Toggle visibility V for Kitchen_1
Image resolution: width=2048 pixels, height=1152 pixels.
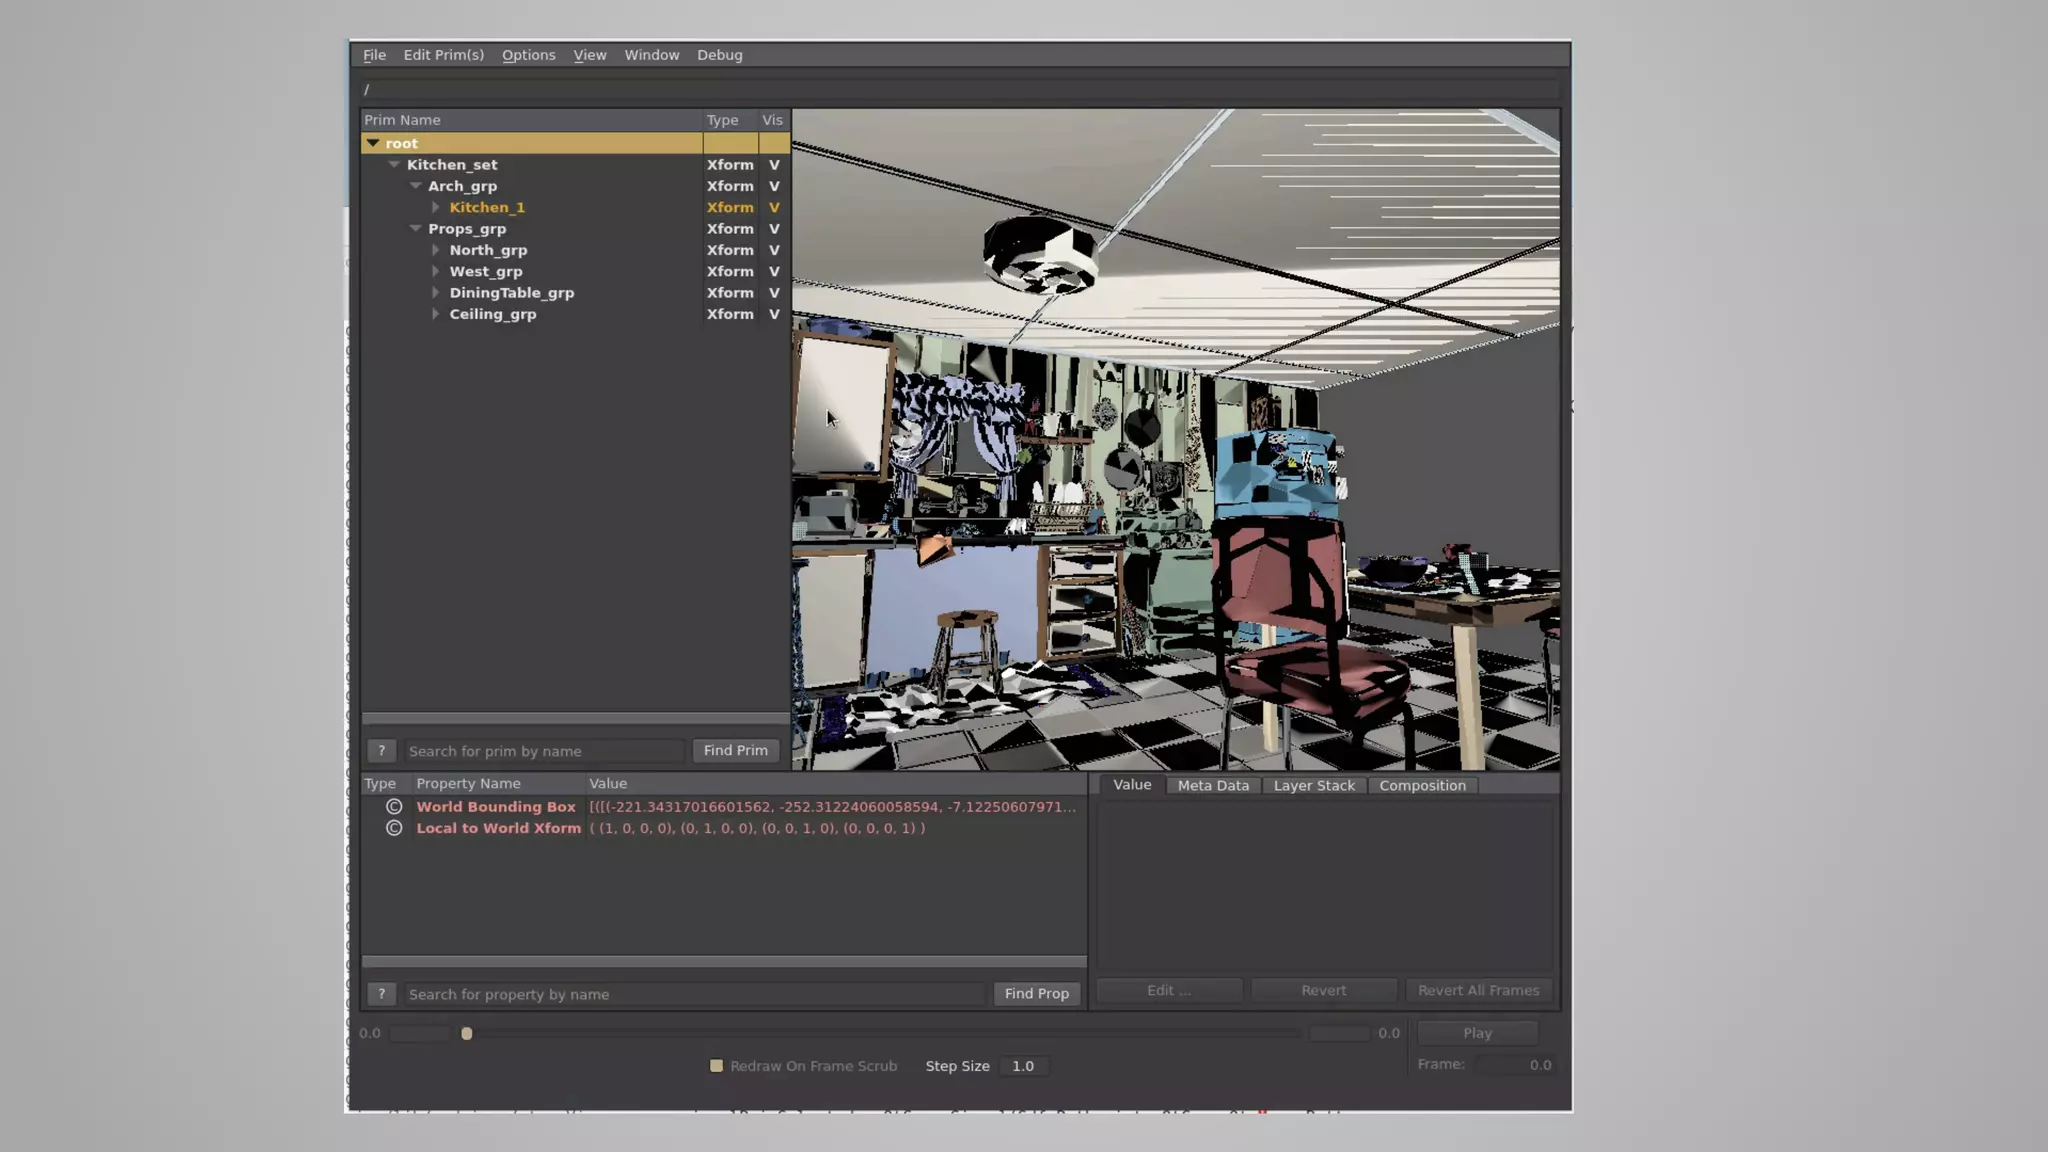click(x=773, y=207)
